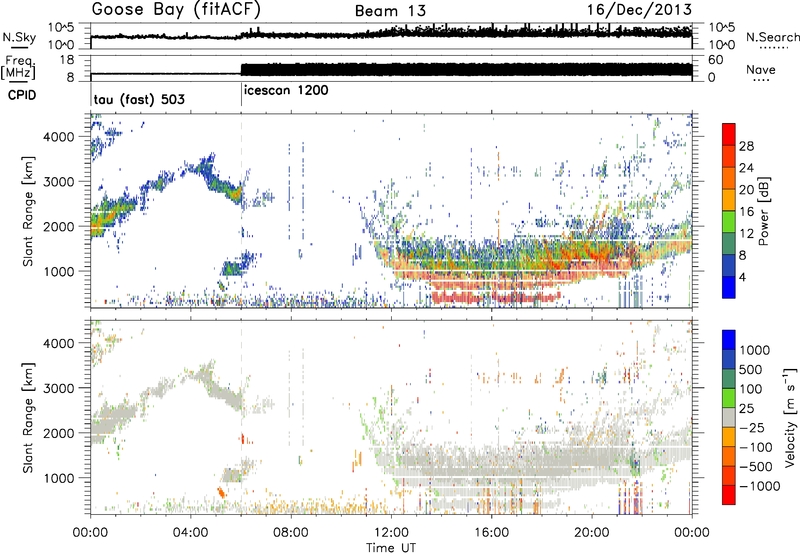Click the gray band of Velocity color bar
This screenshot has height=554, width=800.
pyautogui.click(x=729, y=417)
